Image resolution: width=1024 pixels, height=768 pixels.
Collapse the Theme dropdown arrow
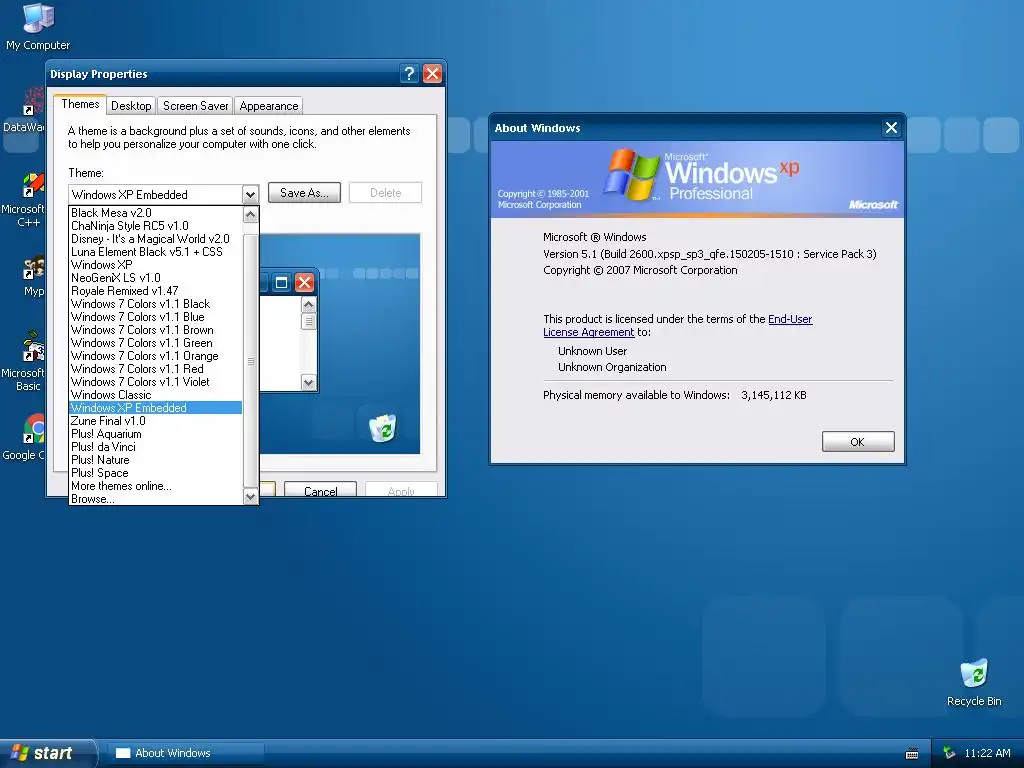click(x=250, y=195)
